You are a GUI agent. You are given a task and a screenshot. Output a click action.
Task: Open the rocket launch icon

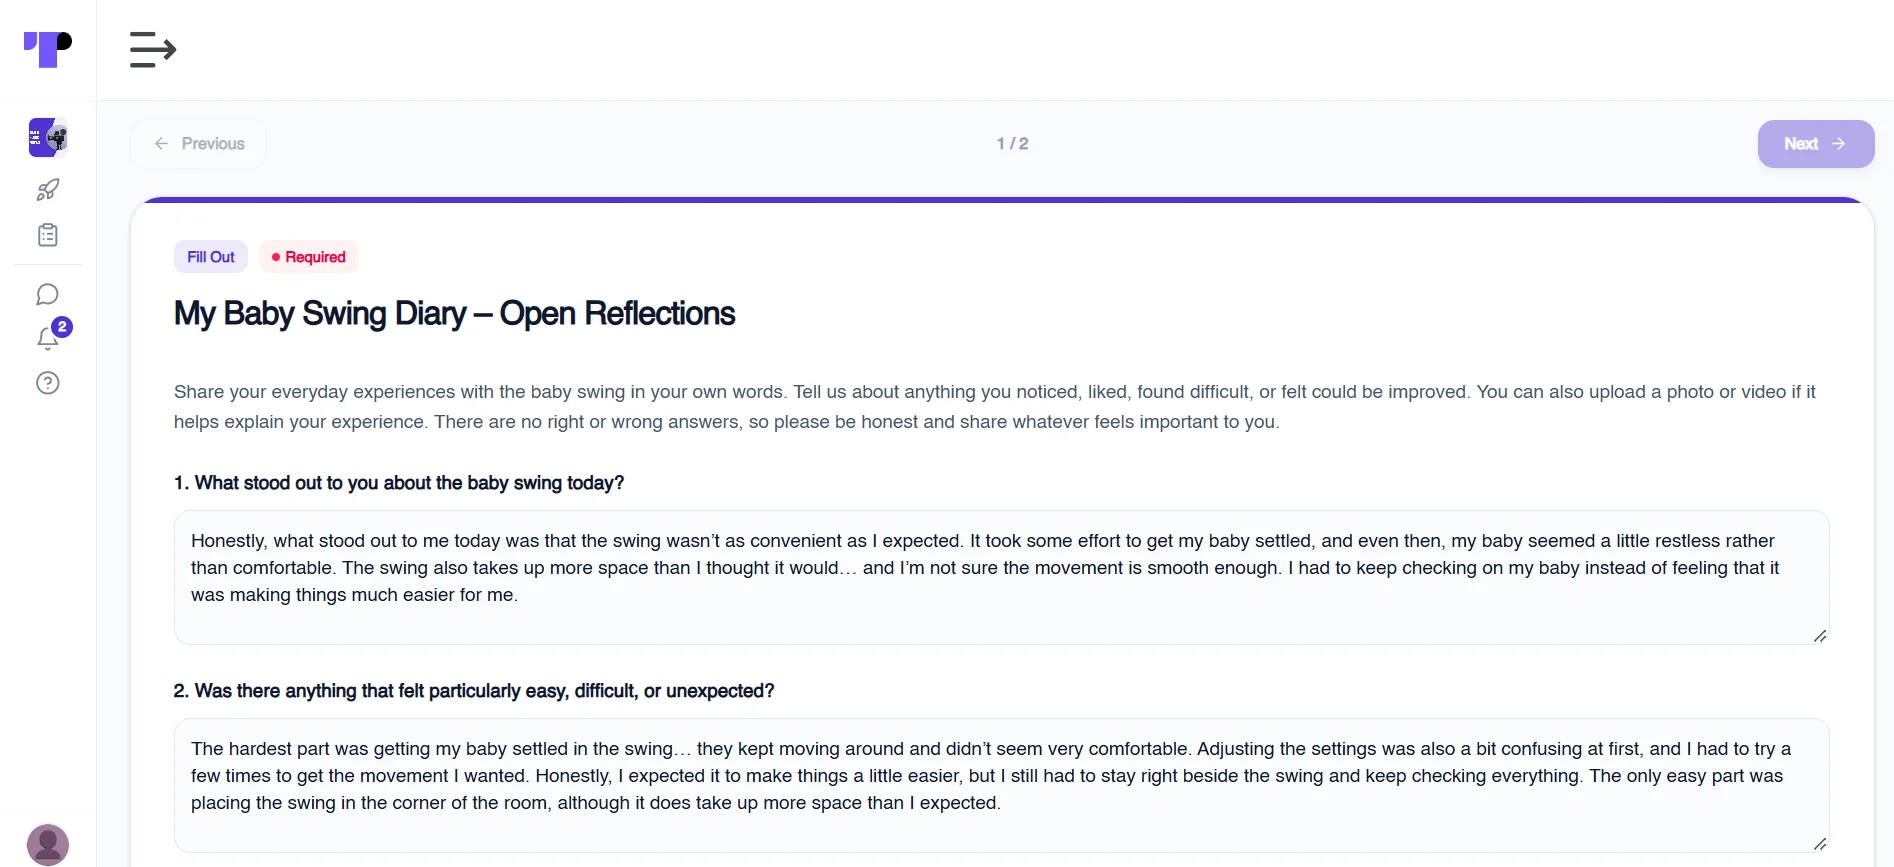click(x=48, y=189)
